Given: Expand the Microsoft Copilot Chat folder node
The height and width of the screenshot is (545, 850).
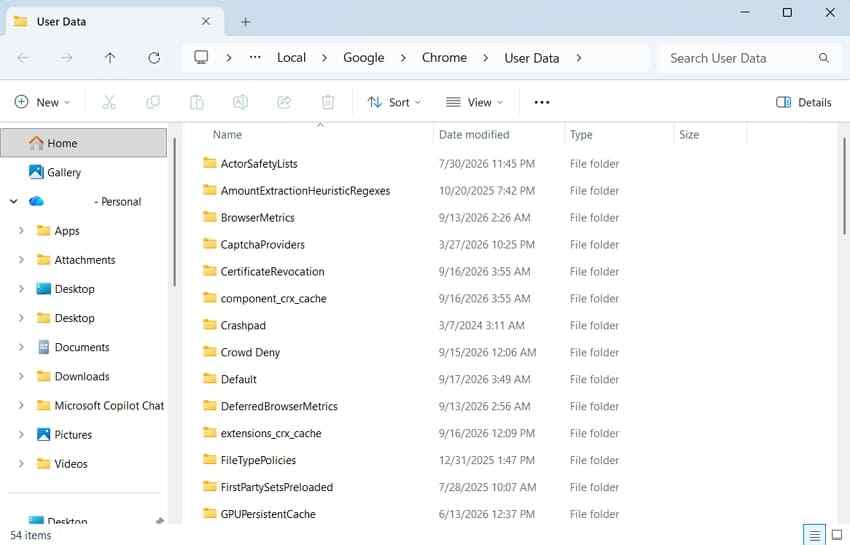Looking at the screenshot, I should pos(21,405).
